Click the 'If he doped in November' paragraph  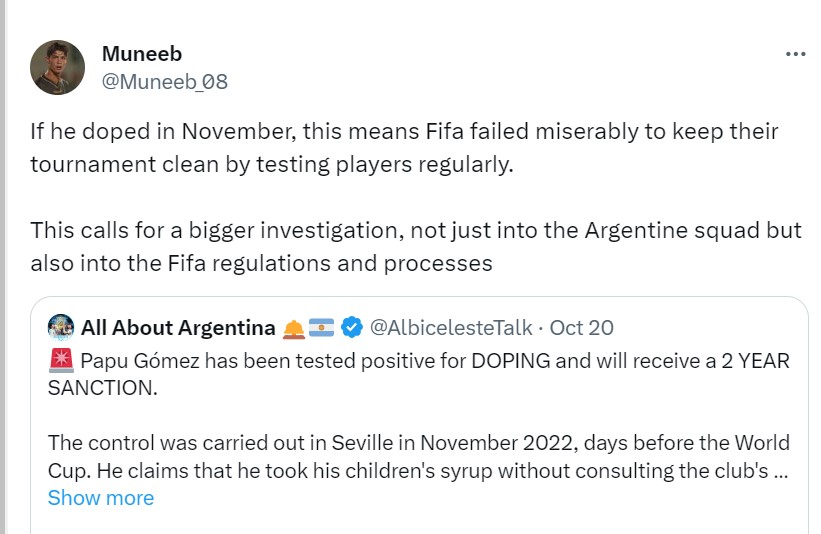tap(404, 148)
